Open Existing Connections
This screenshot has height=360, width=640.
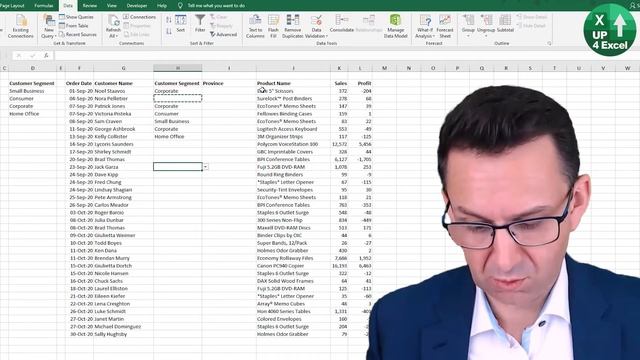tap(20, 27)
